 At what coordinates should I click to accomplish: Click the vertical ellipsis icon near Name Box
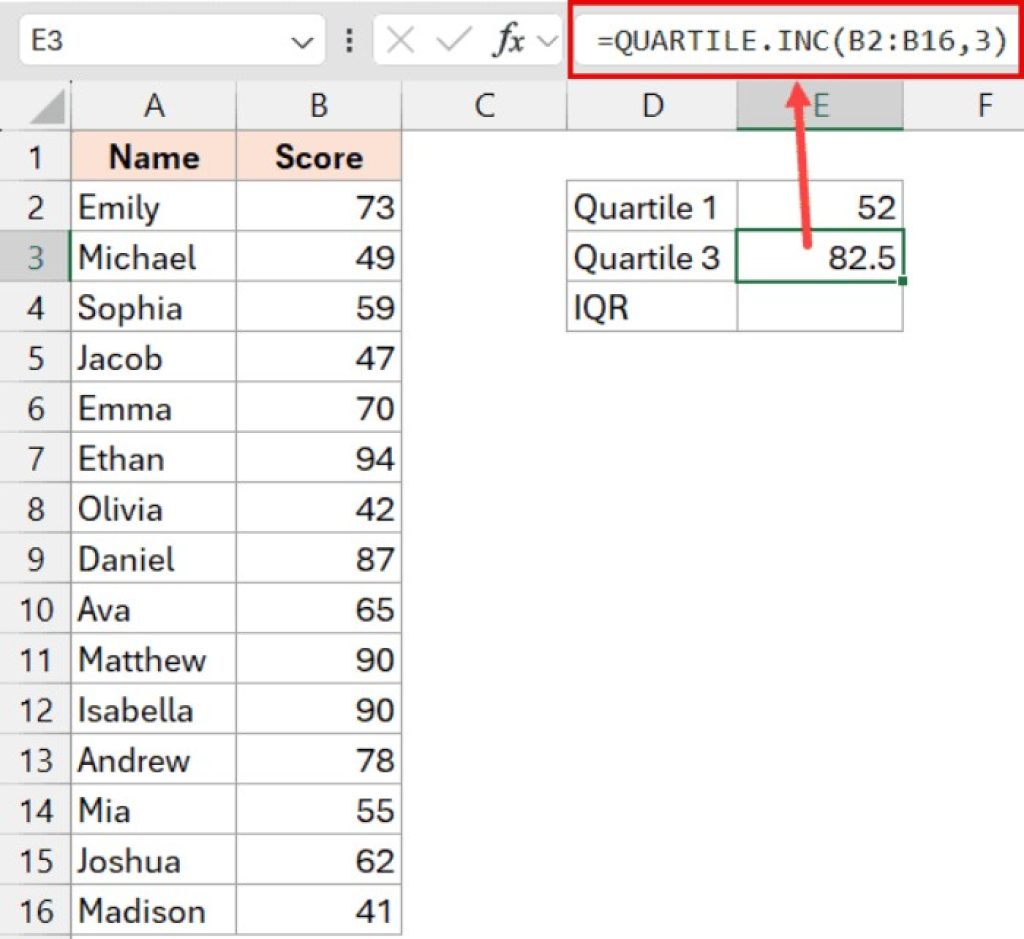(x=349, y=41)
